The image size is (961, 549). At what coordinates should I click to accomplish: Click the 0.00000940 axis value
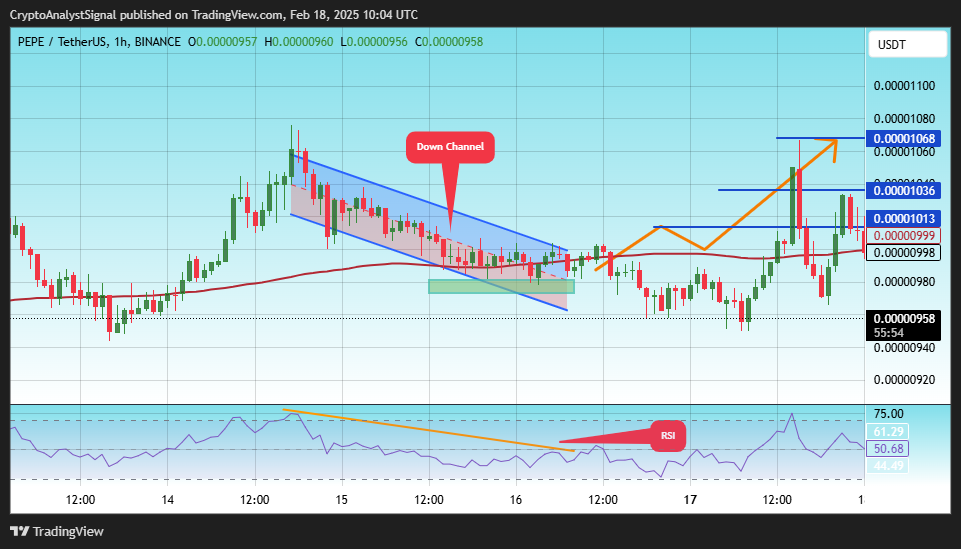pos(904,347)
